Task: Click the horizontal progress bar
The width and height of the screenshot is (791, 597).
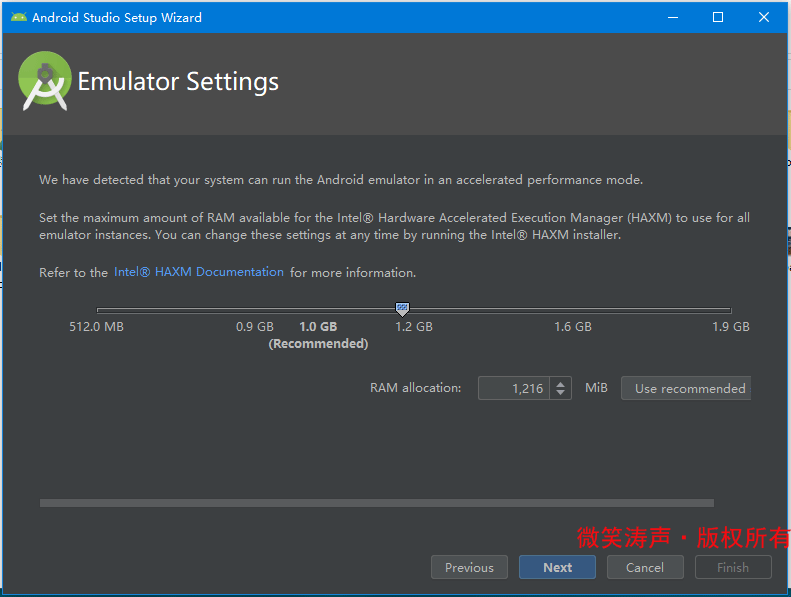Action: (x=377, y=503)
